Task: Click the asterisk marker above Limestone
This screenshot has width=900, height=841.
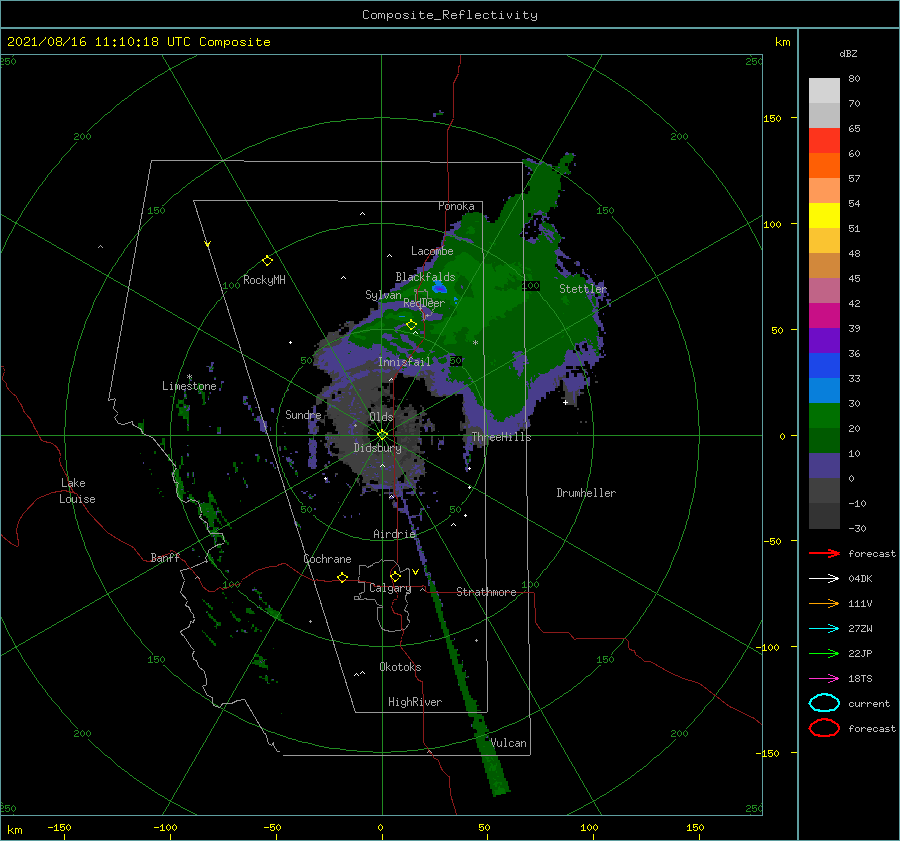Action: [189, 377]
